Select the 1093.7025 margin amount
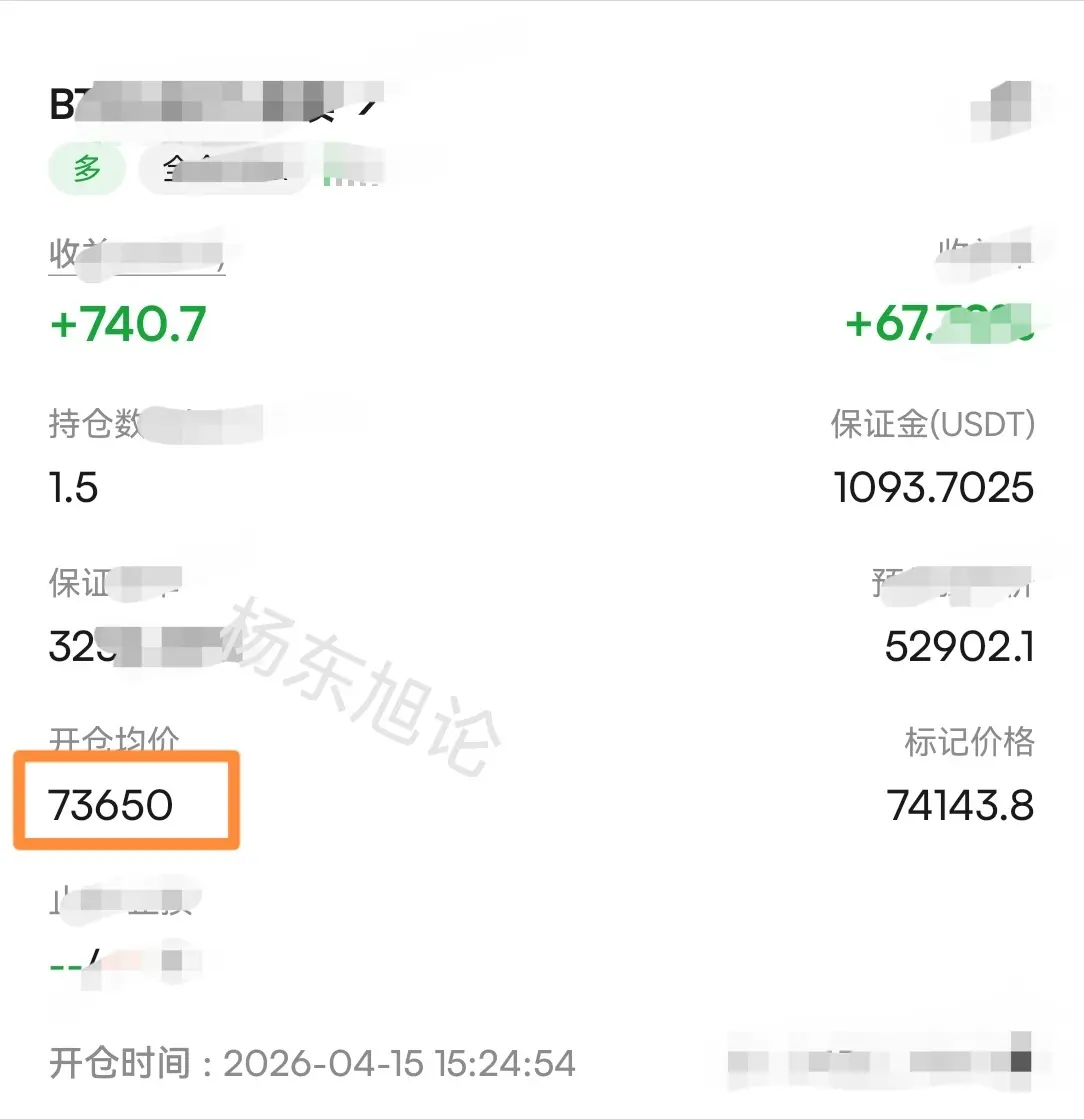This screenshot has height=1119, width=1084. [933, 488]
